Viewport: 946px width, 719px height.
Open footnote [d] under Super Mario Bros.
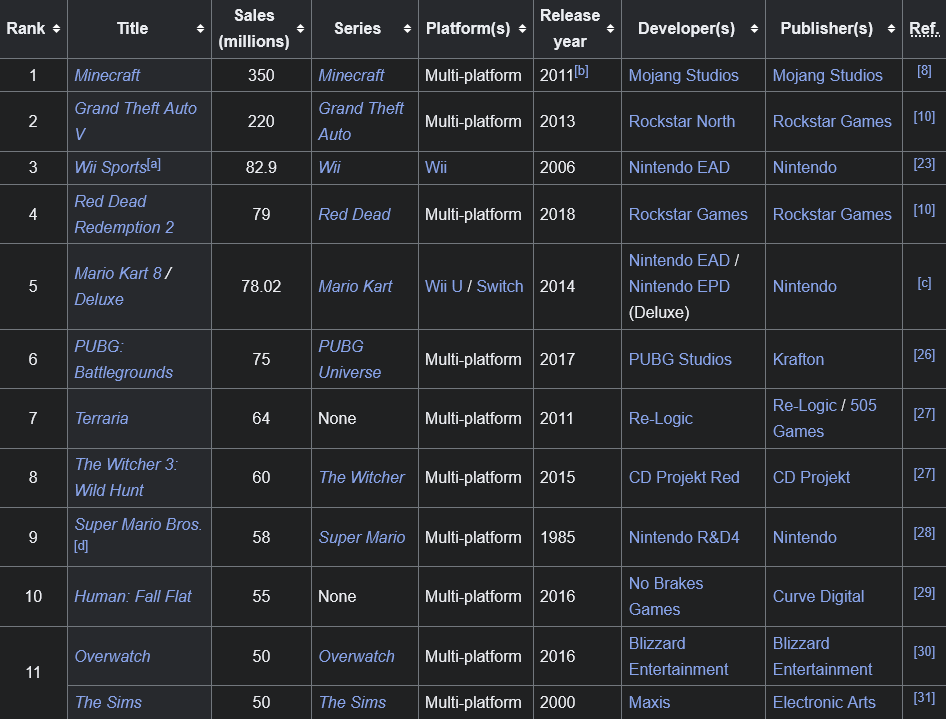81,545
